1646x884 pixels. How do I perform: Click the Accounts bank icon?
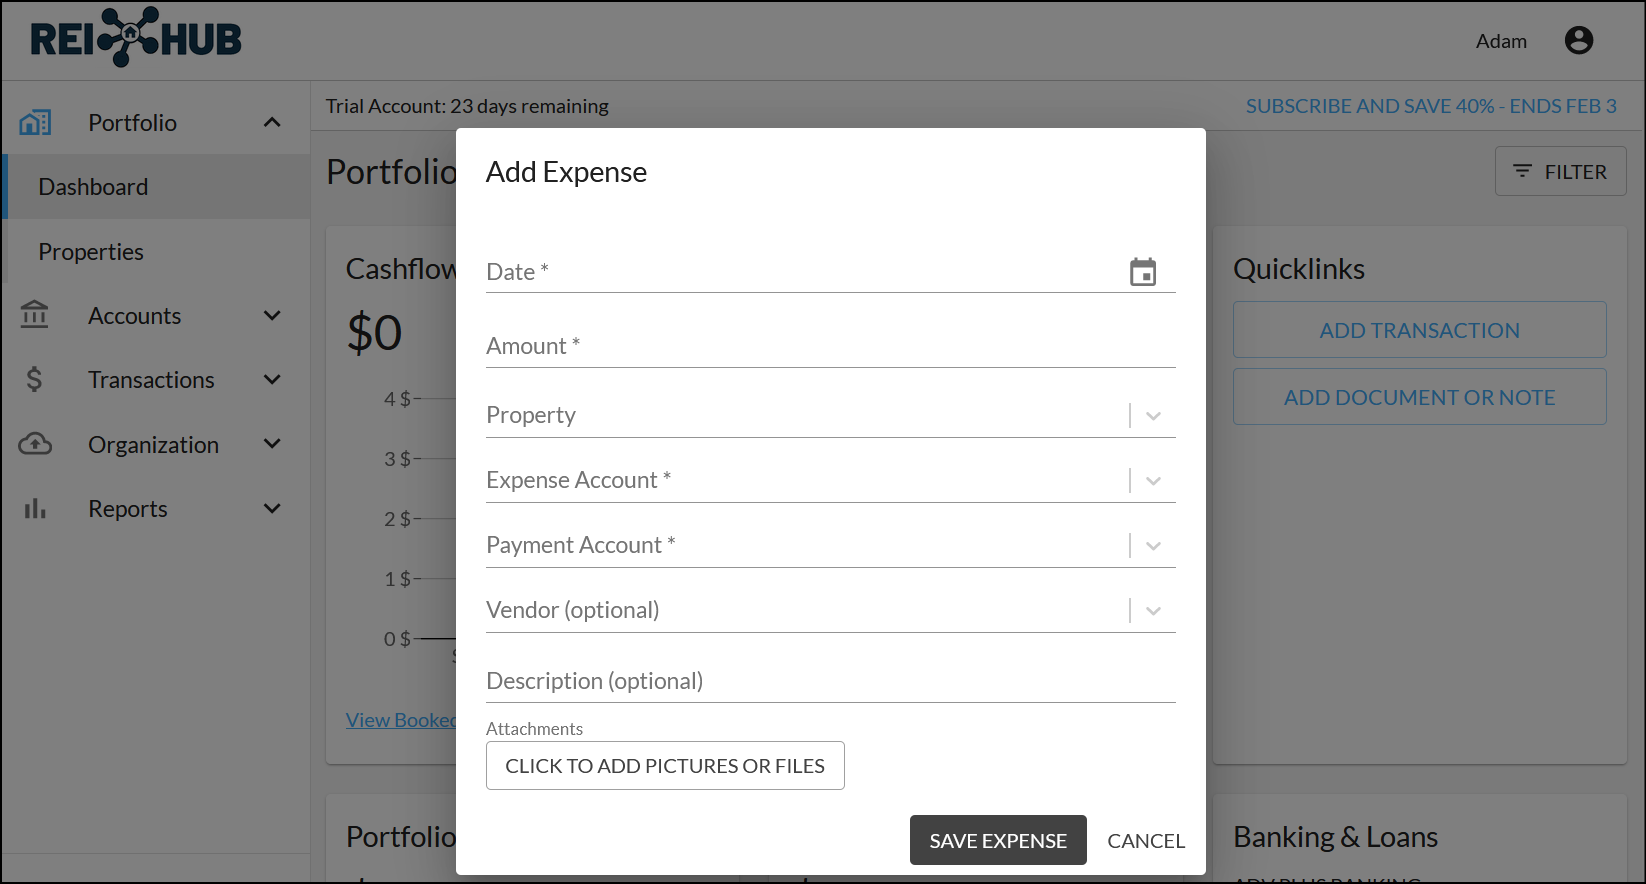pos(35,315)
